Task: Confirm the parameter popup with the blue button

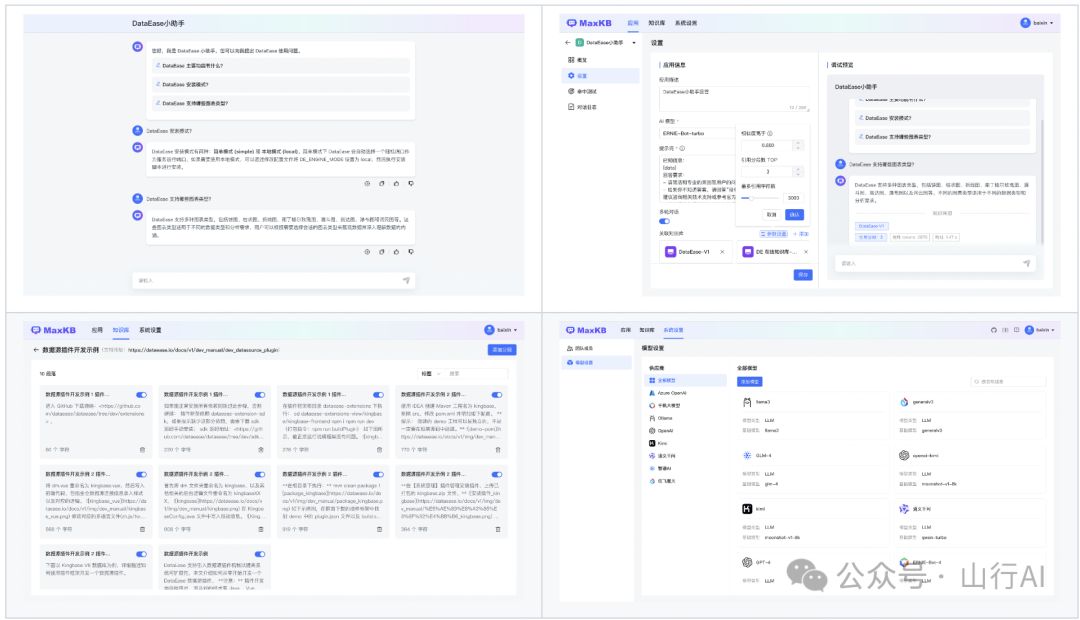Action: [794, 214]
